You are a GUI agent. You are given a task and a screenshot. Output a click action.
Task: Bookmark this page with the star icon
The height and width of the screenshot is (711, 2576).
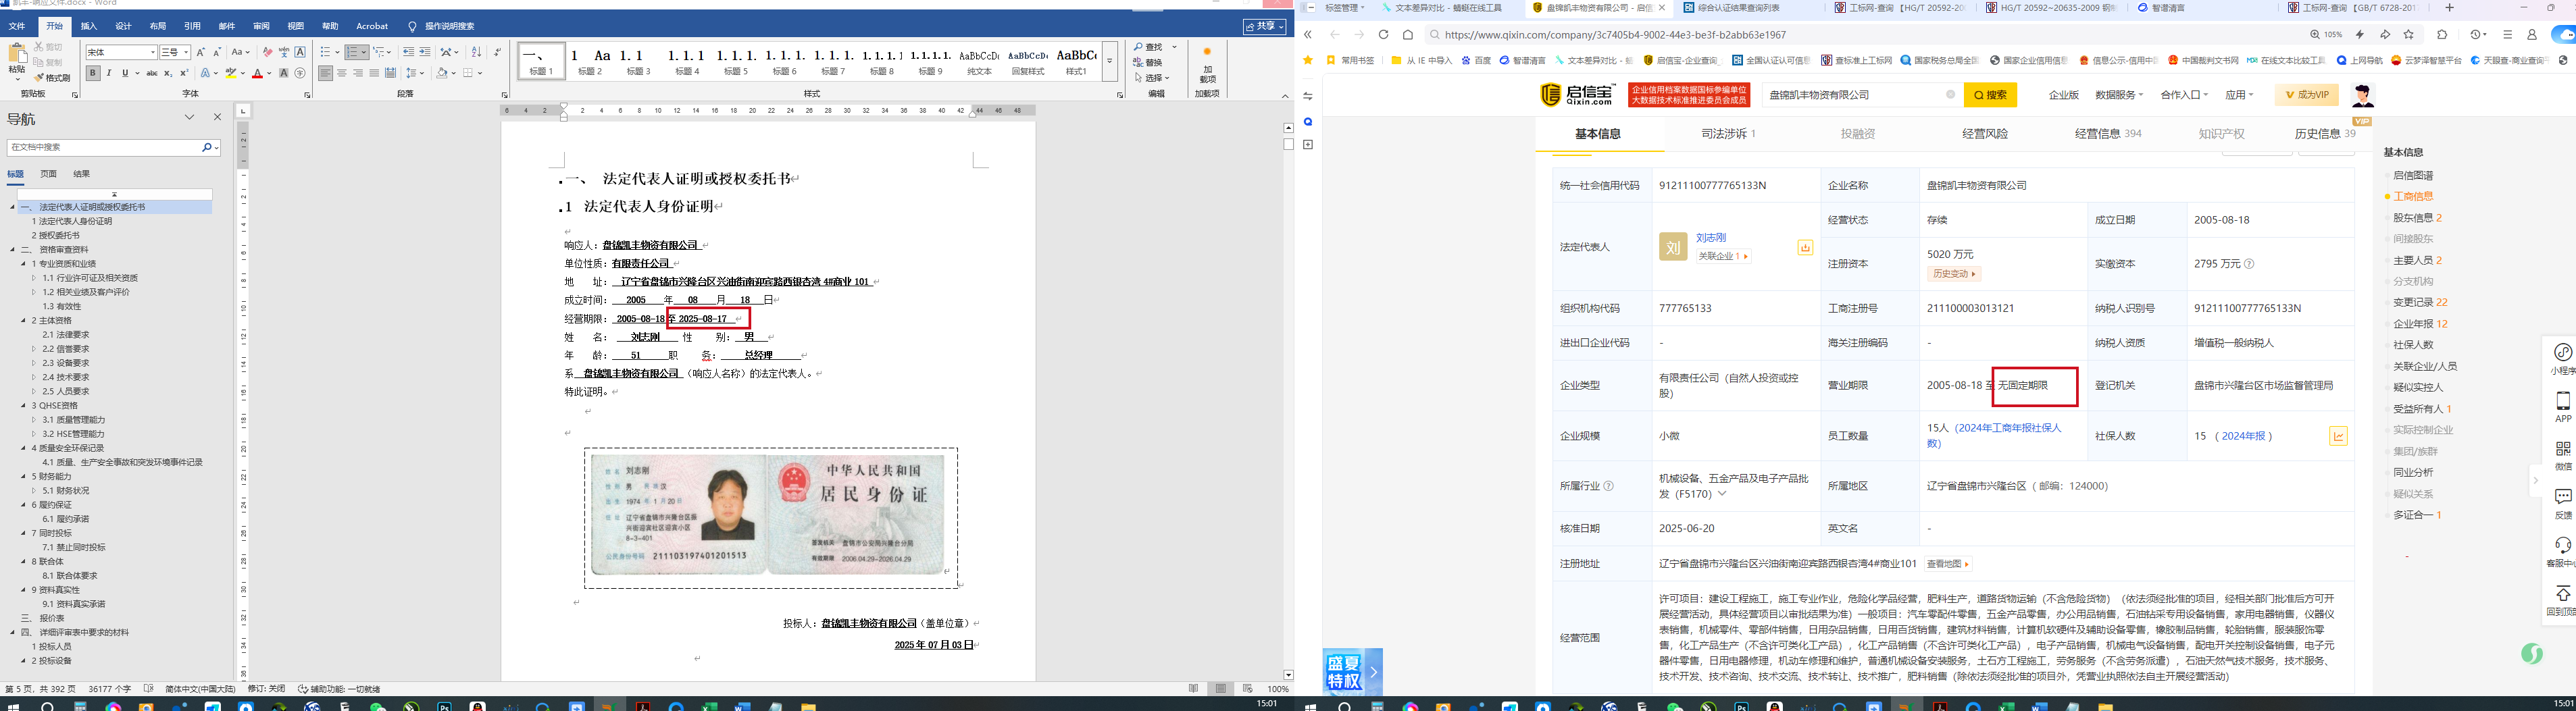tap(2408, 34)
